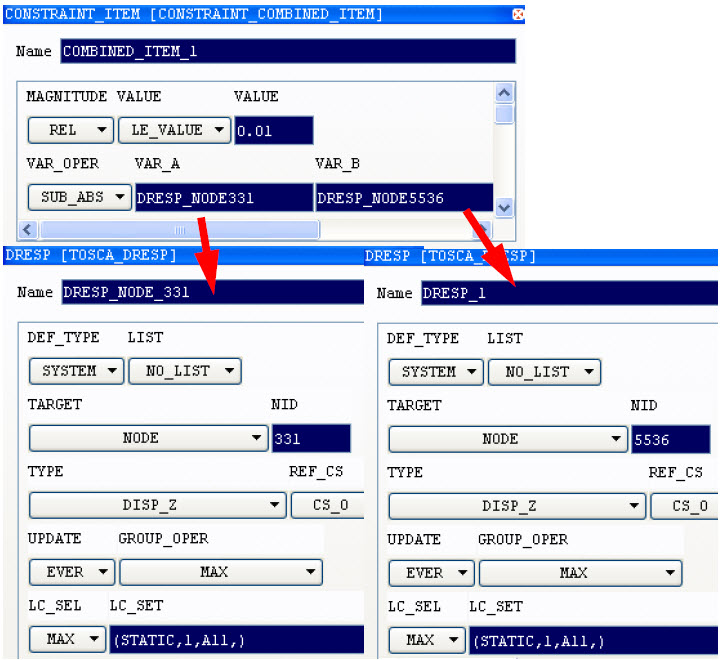Open the LE_VALUE dropdown
725x660 pixels.
(x=174, y=130)
